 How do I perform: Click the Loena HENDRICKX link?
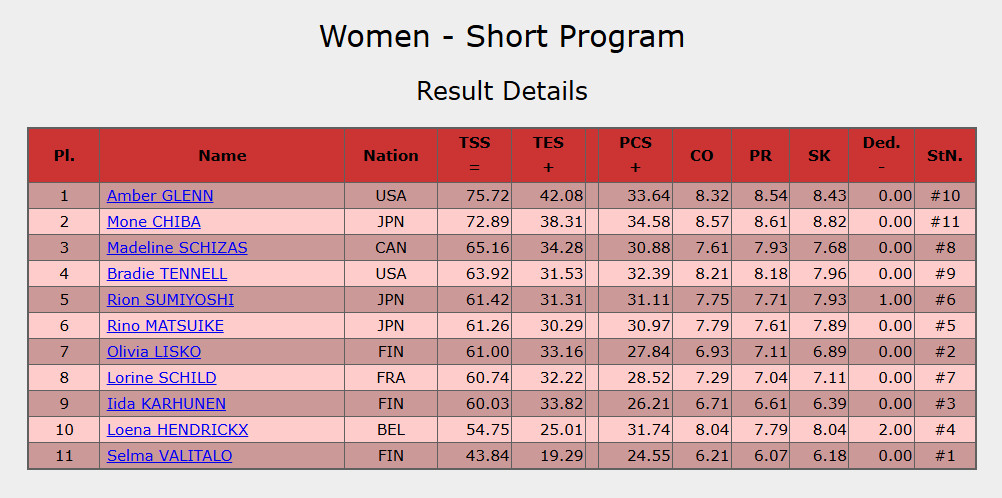tap(177, 430)
